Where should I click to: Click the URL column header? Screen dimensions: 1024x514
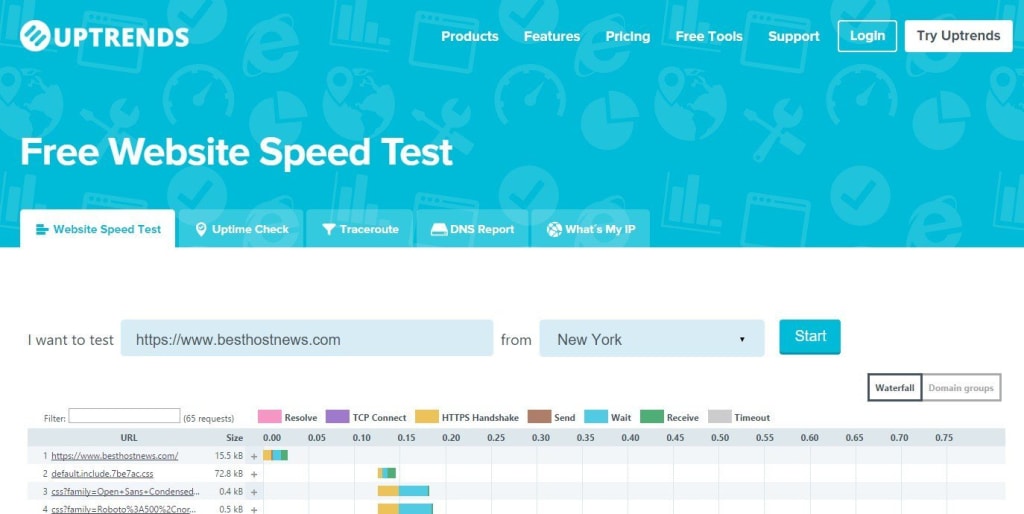pos(129,438)
